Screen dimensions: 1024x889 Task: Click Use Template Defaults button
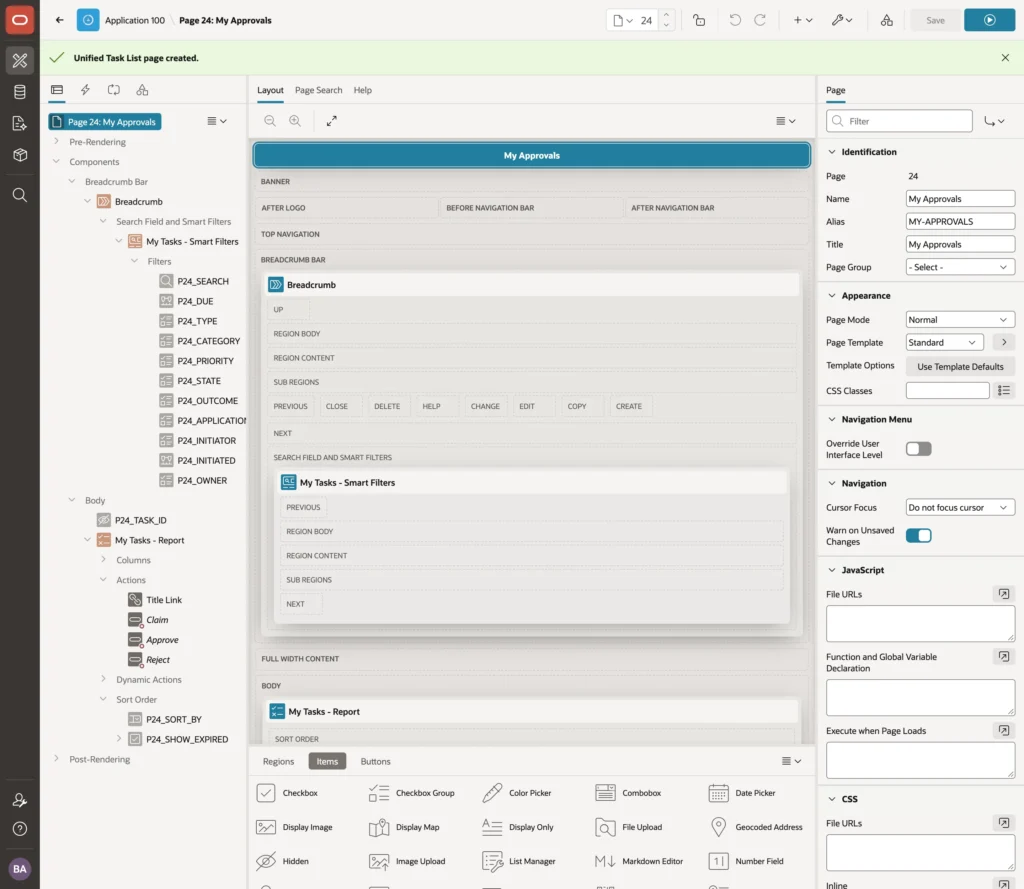(960, 366)
